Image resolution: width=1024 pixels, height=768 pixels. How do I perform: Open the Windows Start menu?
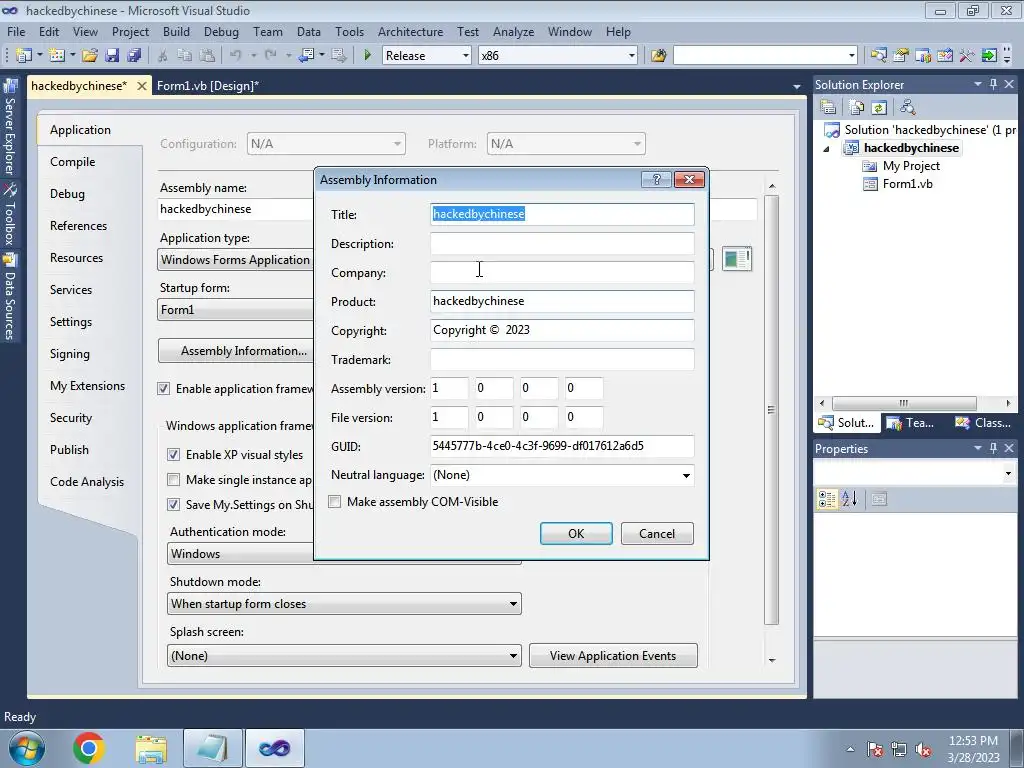(26, 748)
